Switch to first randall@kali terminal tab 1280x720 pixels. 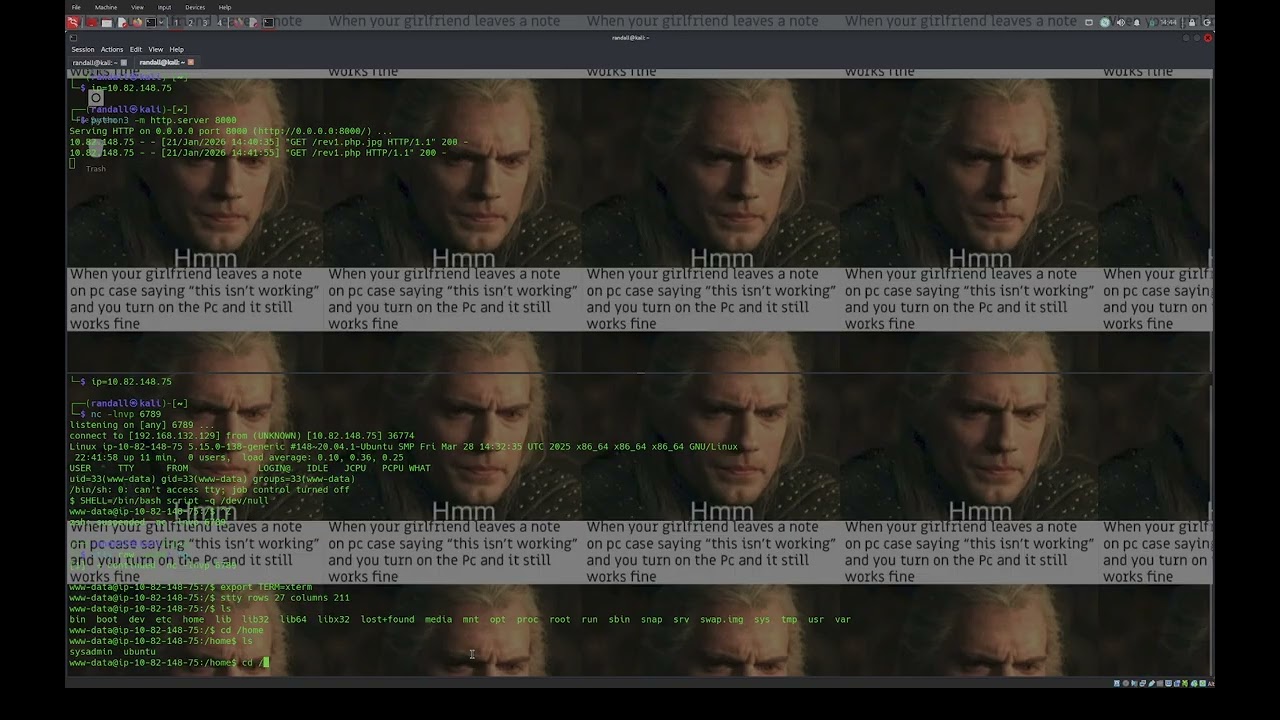[94, 62]
